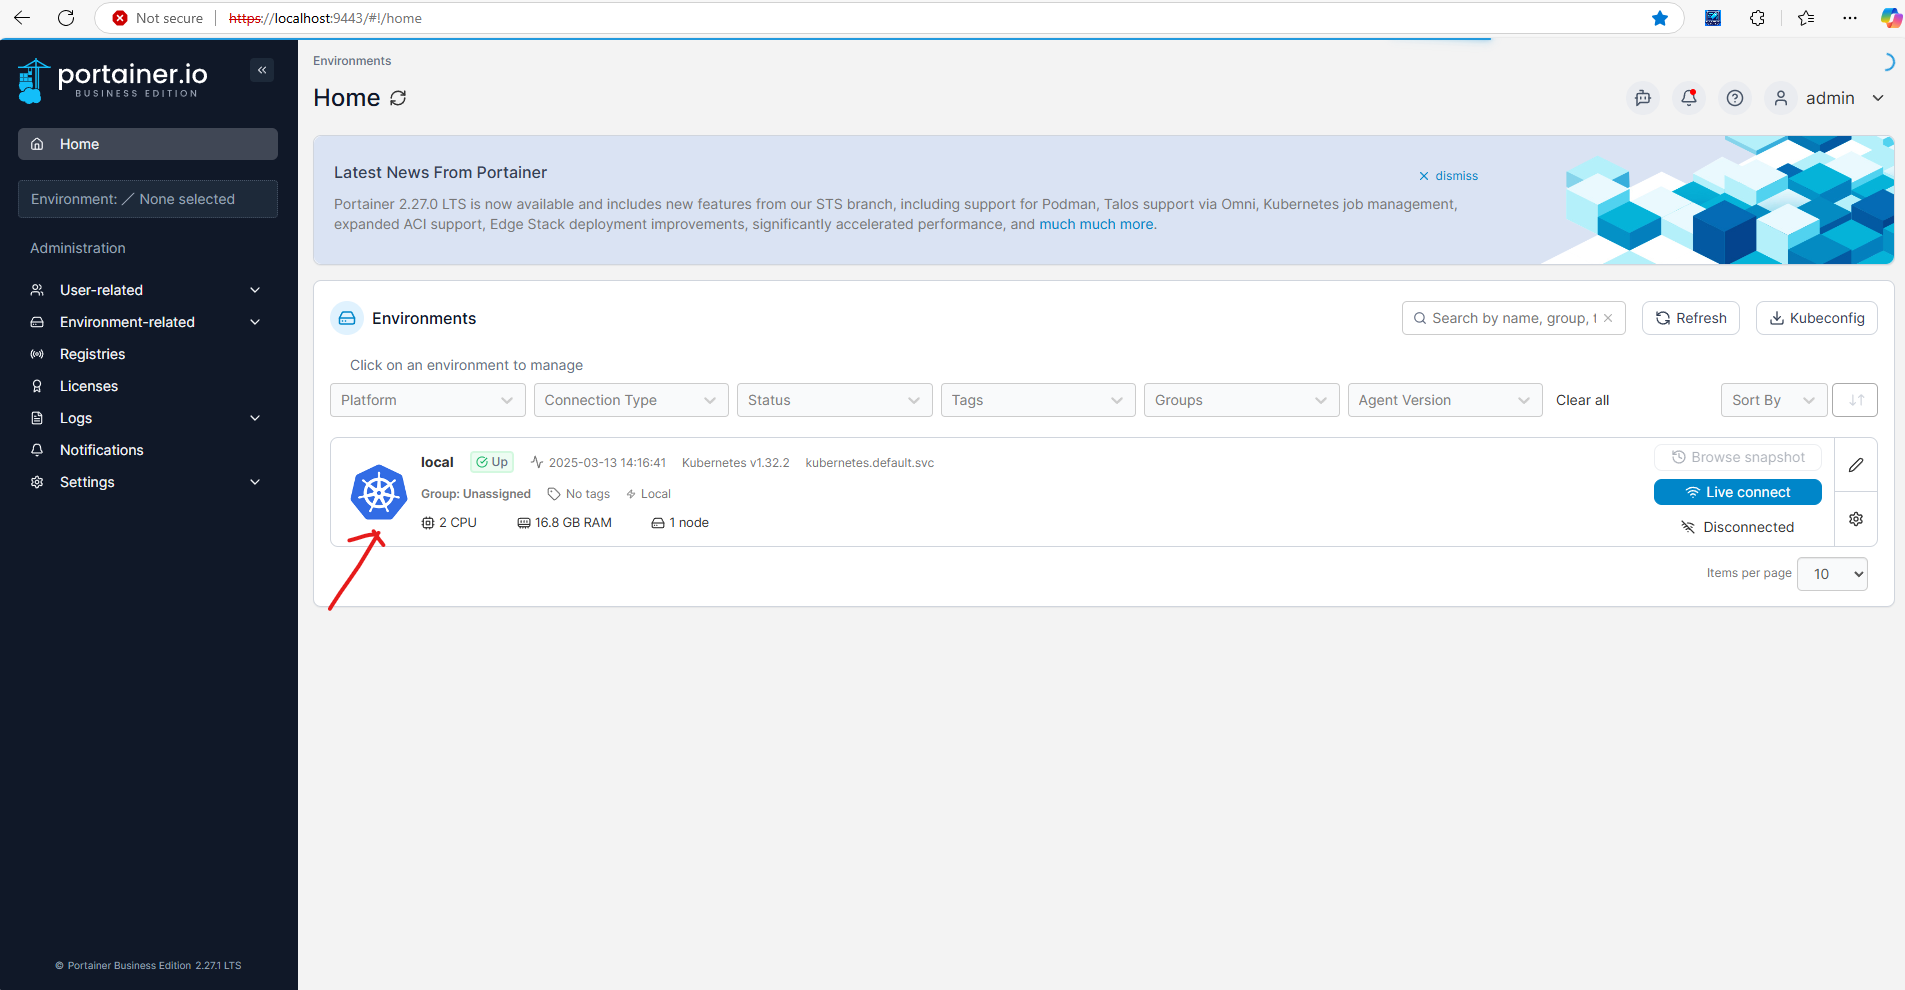Screen dimensions: 1905x990
Task: Open the Platform filter dropdown
Action: coord(428,400)
